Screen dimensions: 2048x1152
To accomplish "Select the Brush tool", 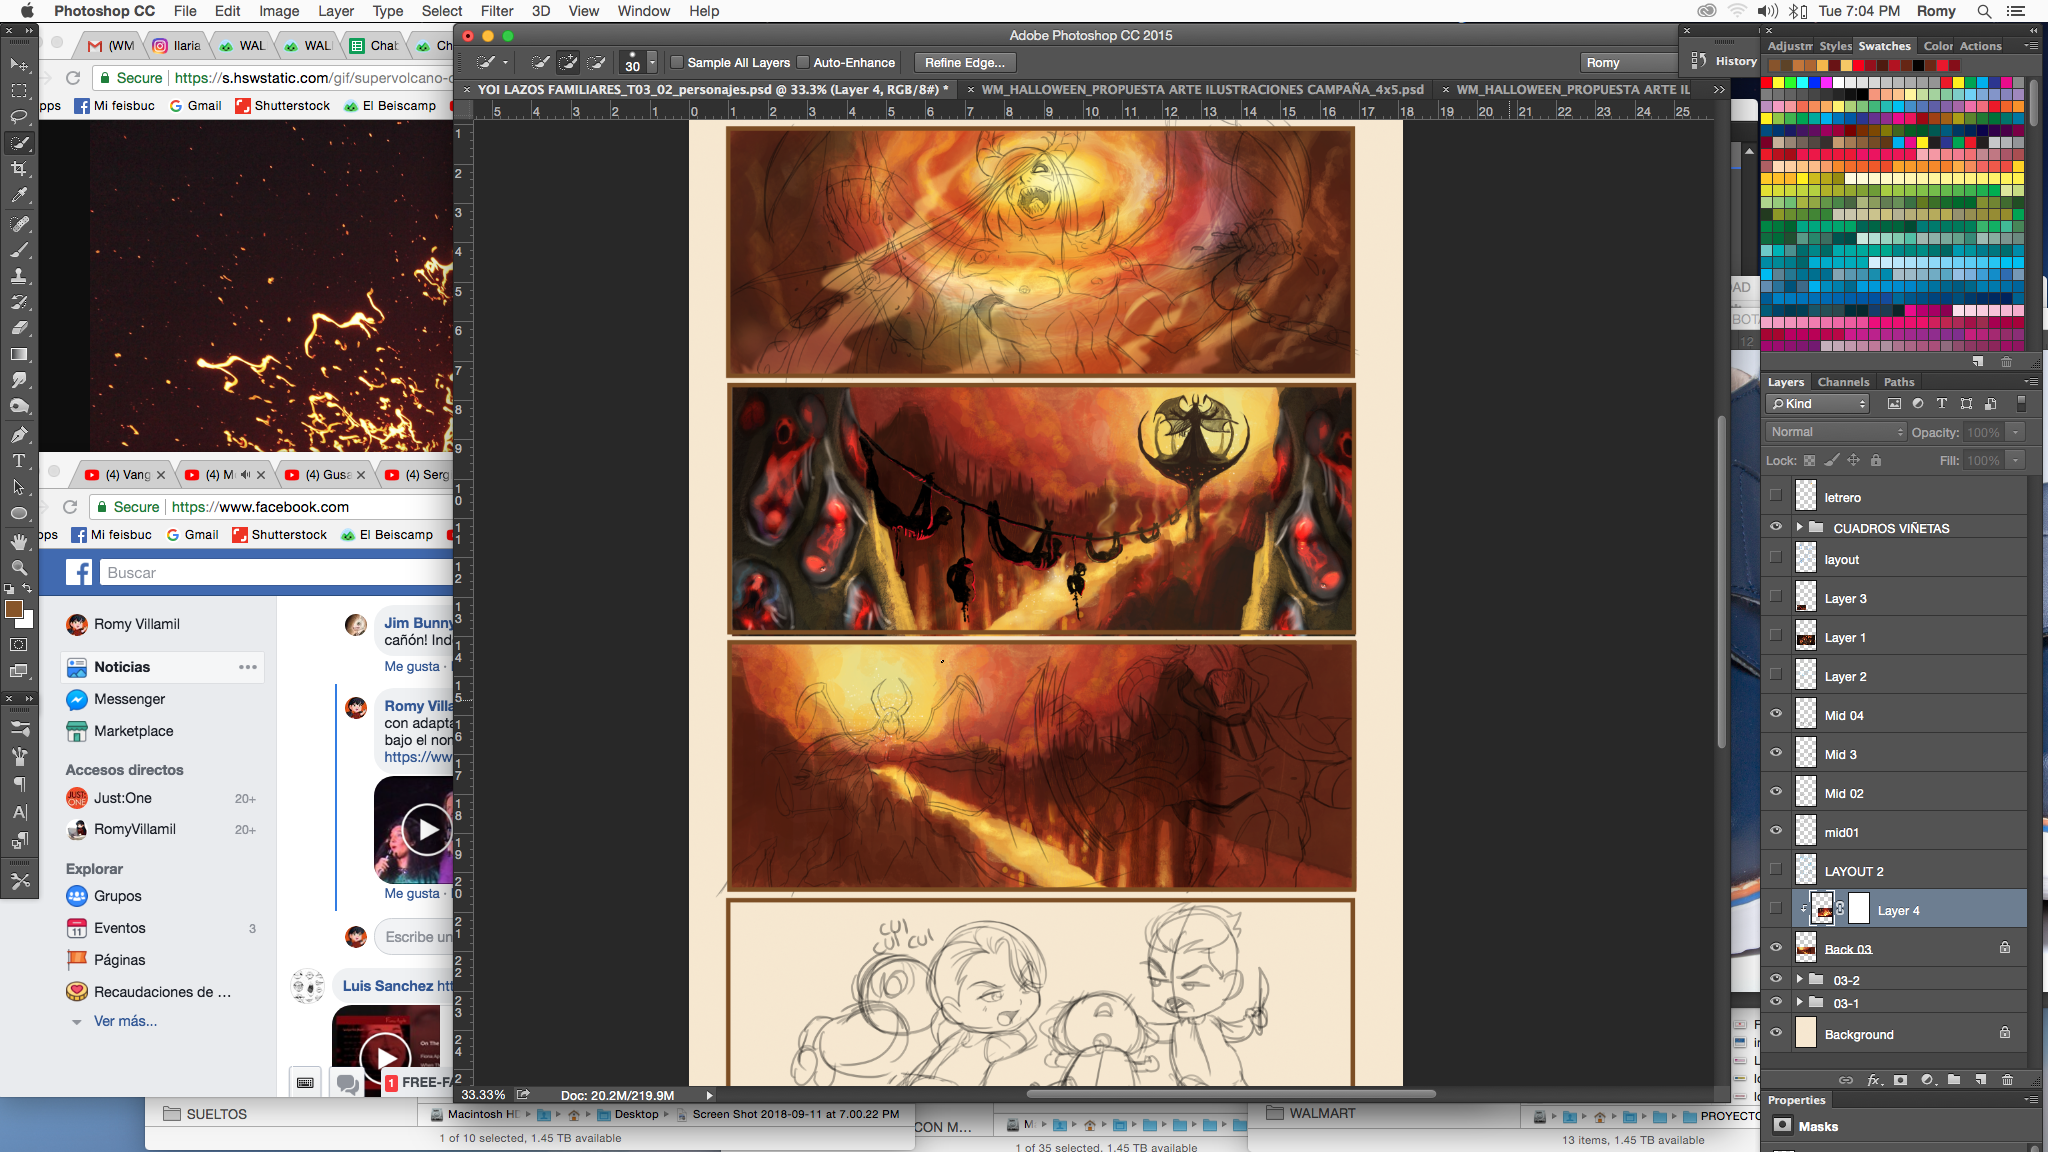I will [x=18, y=249].
